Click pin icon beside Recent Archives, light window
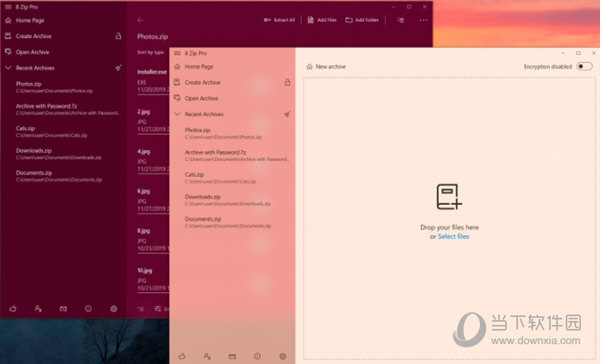This screenshot has height=364, width=600. click(287, 114)
